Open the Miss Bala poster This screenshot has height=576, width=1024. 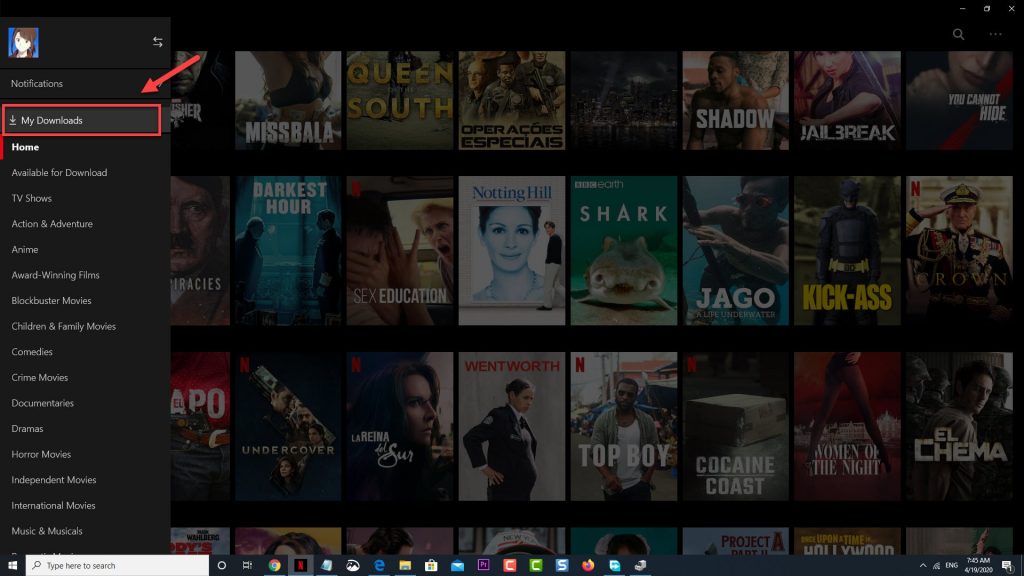288,101
